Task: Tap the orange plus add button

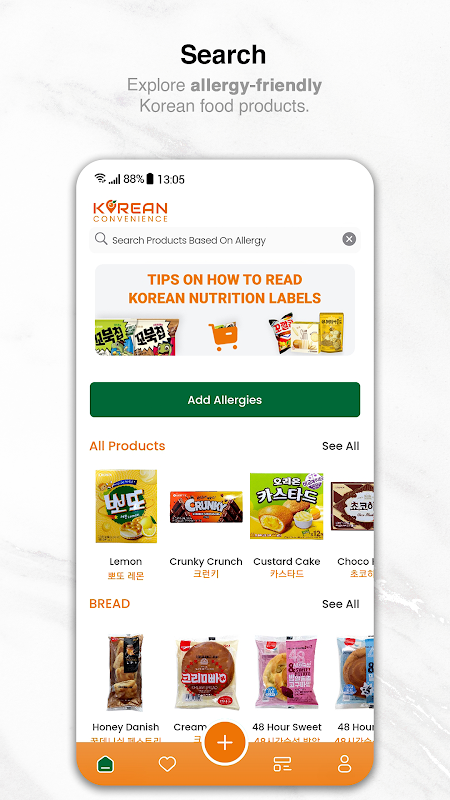Action: pyautogui.click(x=225, y=742)
